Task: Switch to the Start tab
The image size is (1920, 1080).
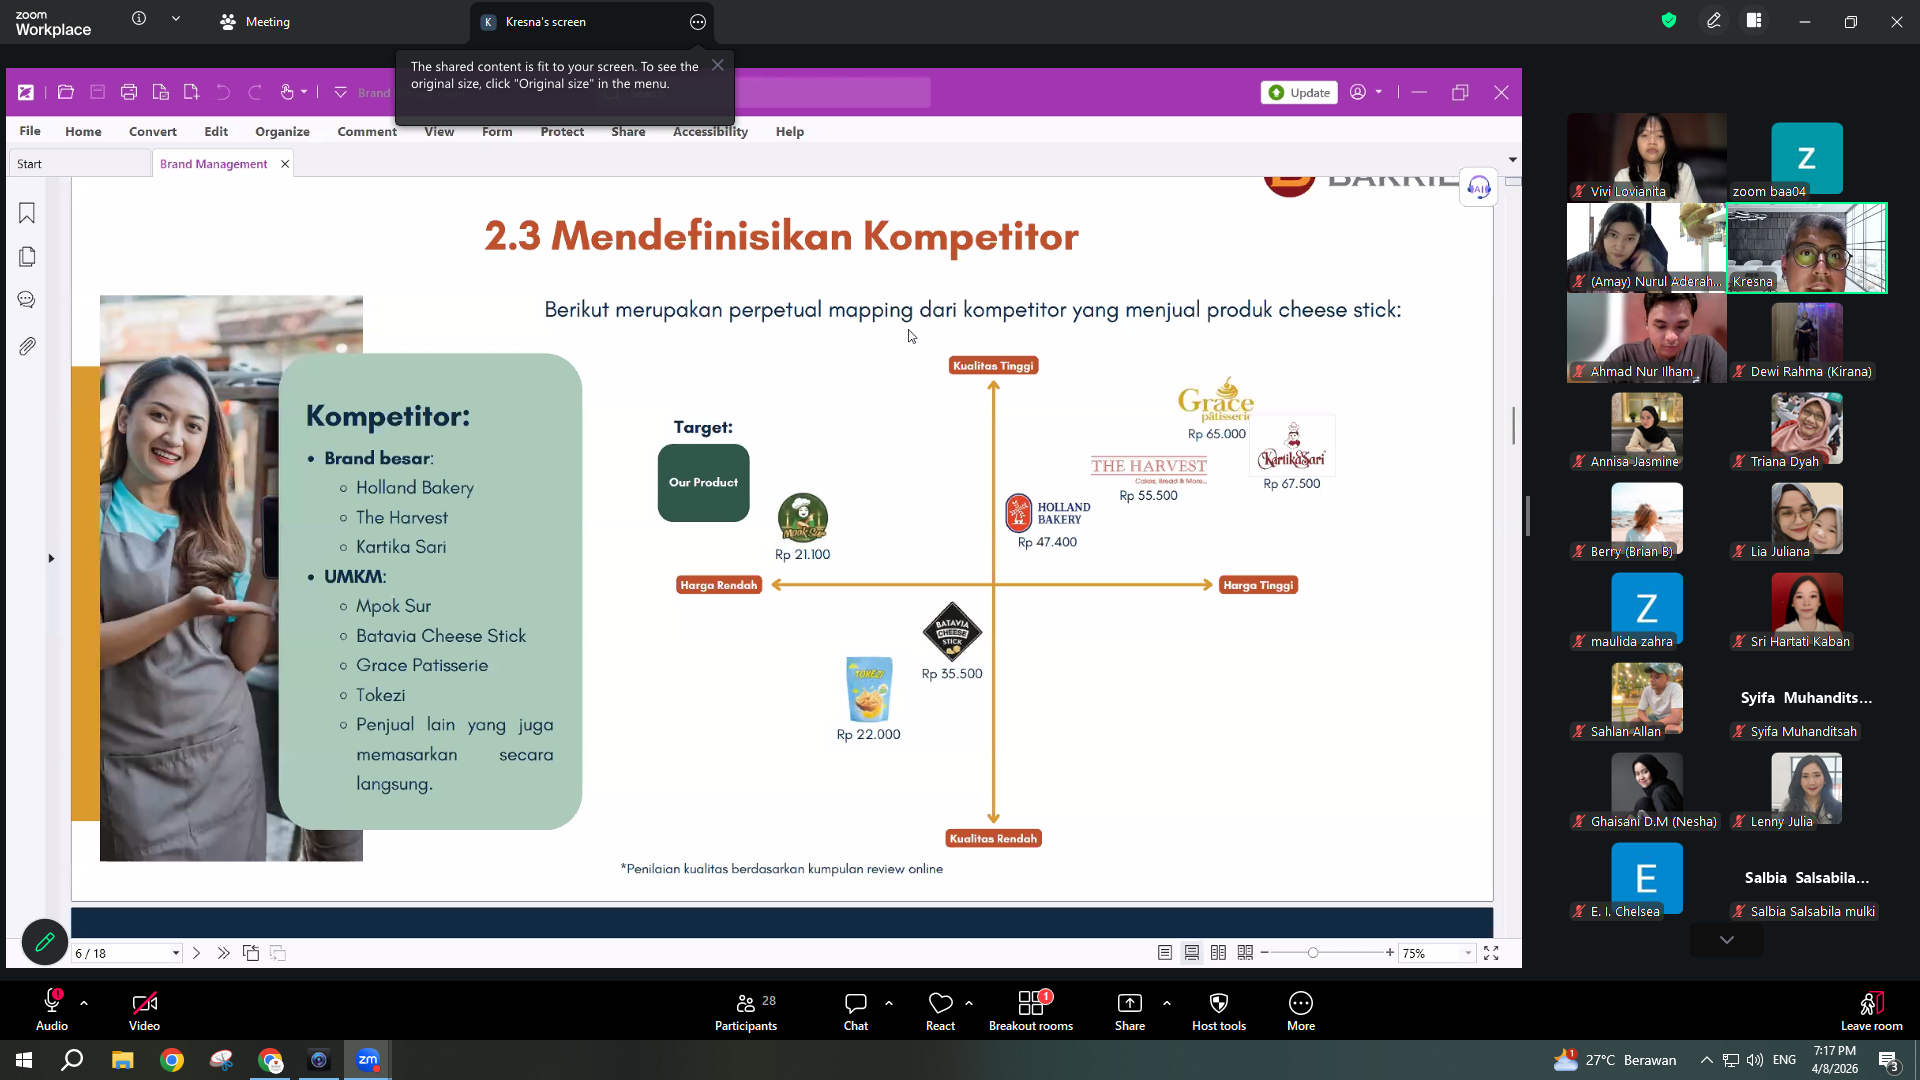Action: 80,163
